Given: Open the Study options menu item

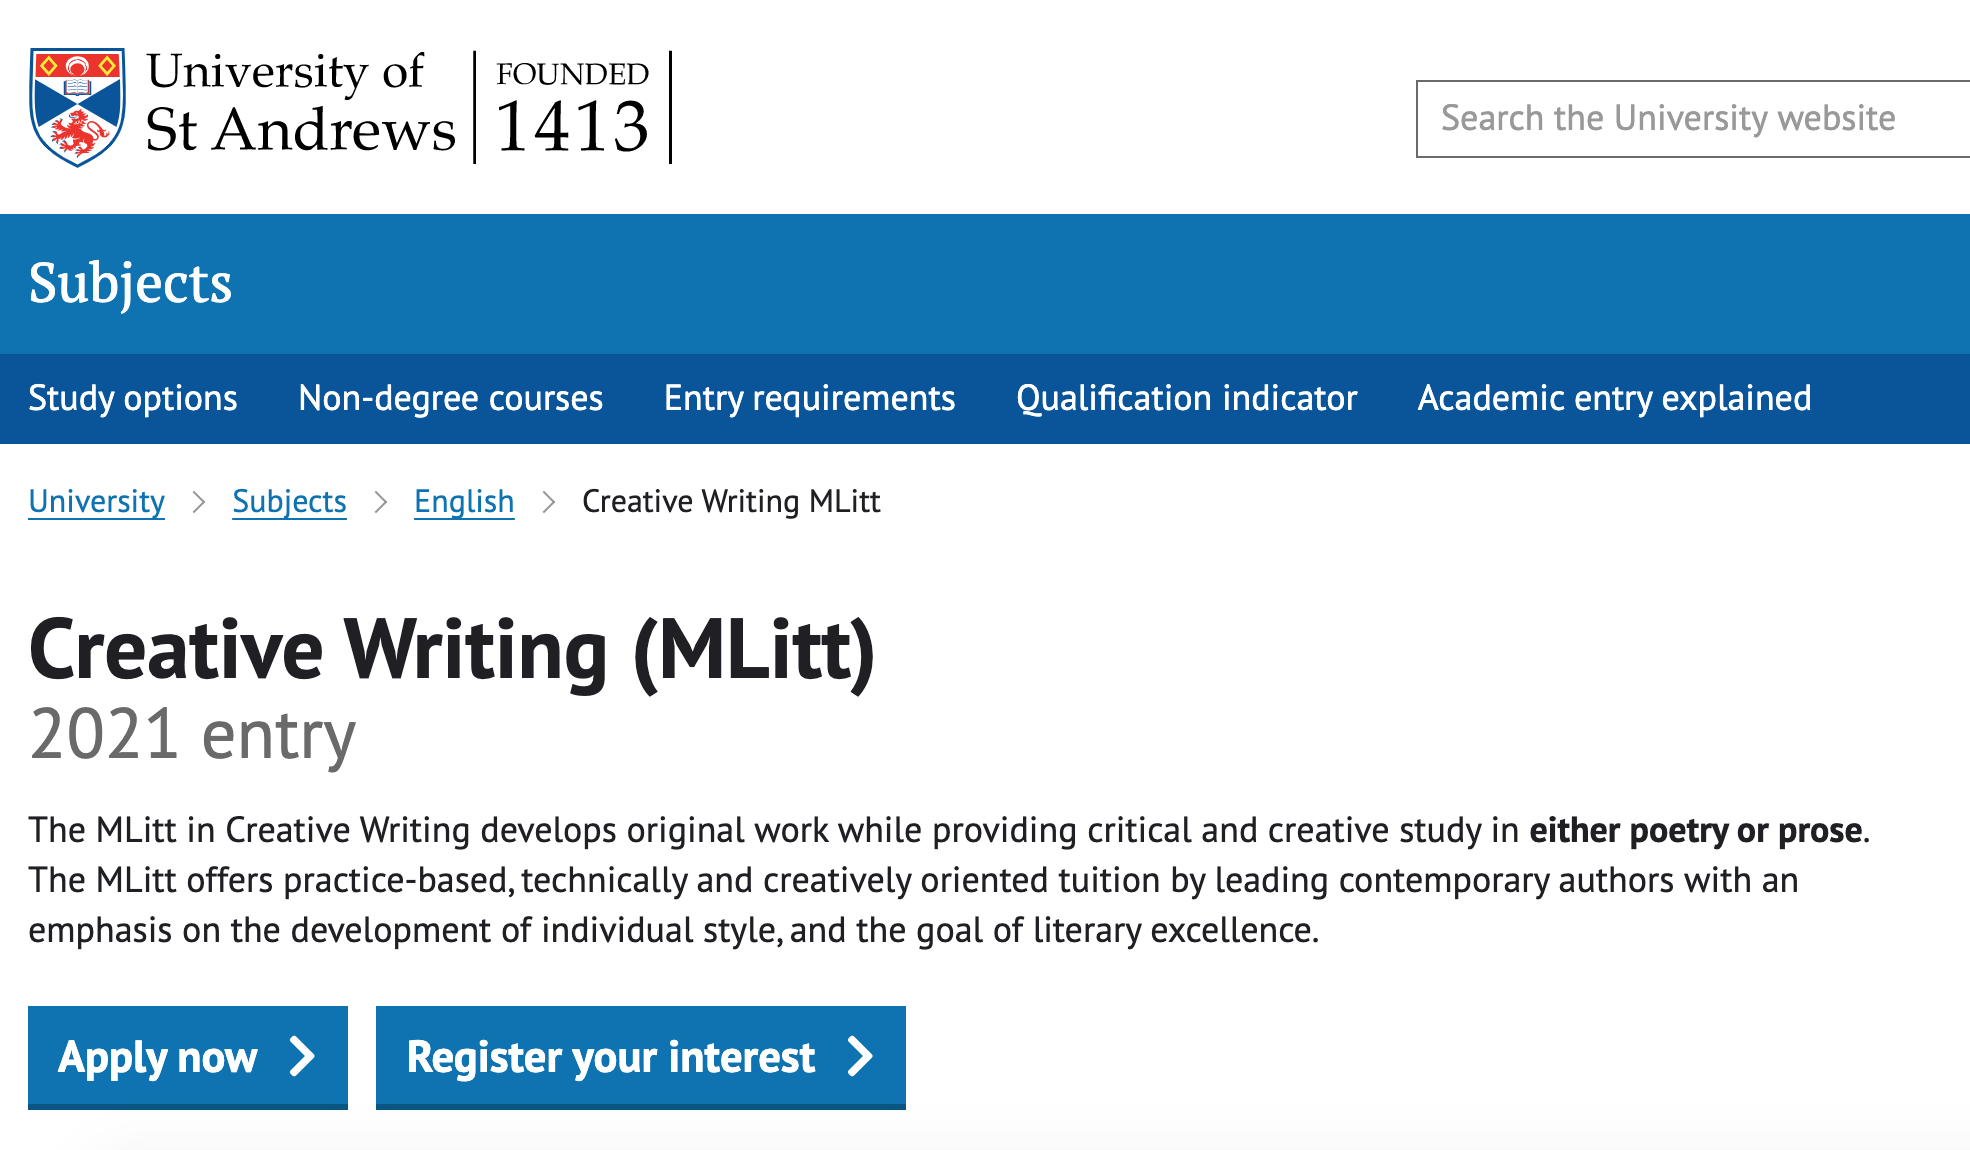Looking at the screenshot, I should click(133, 398).
